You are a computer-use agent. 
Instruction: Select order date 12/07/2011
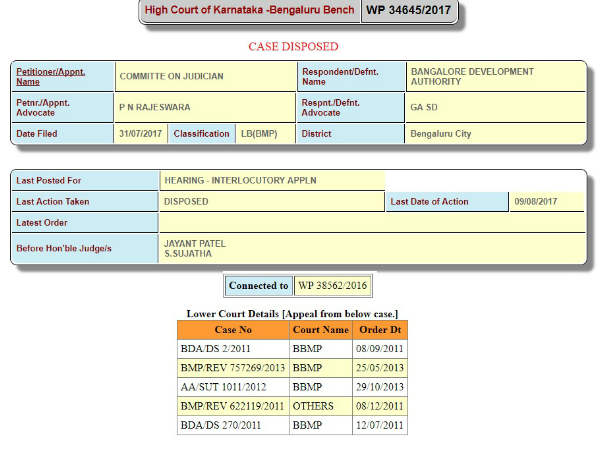click(380, 426)
